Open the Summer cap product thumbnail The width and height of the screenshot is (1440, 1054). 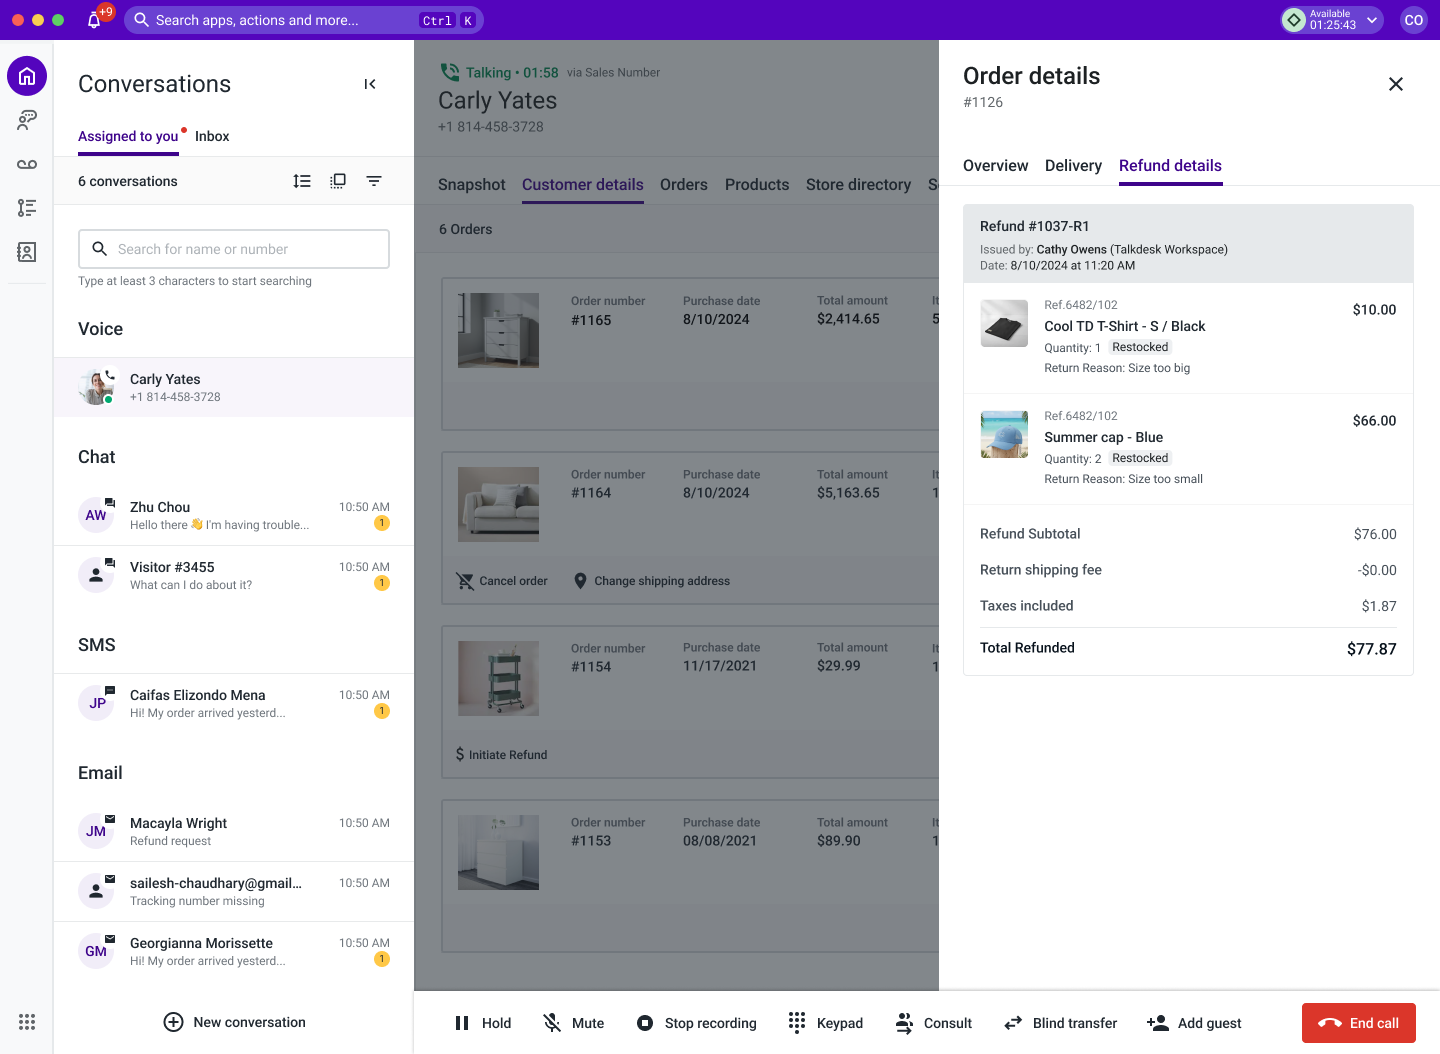[1004, 434]
